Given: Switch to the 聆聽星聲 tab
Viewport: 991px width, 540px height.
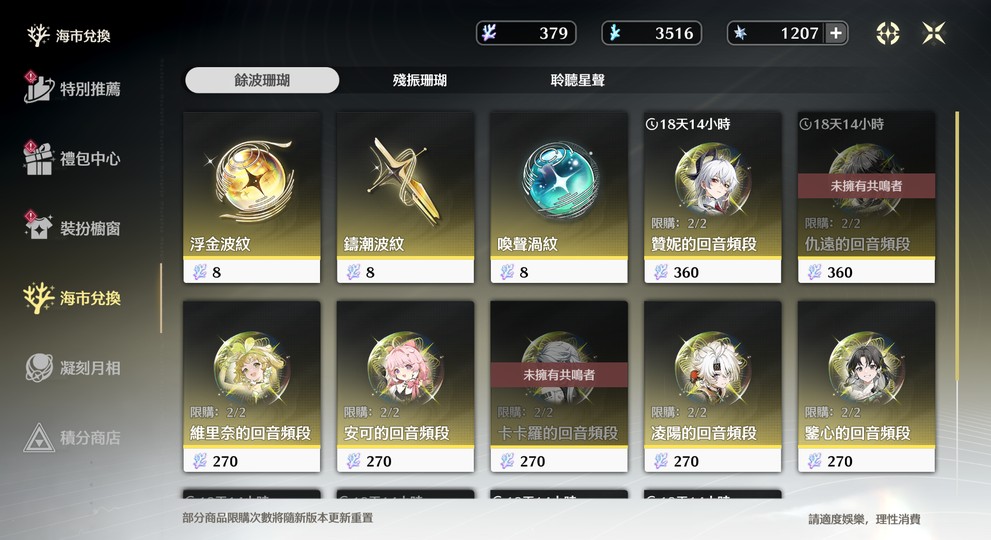Looking at the screenshot, I should [x=577, y=80].
